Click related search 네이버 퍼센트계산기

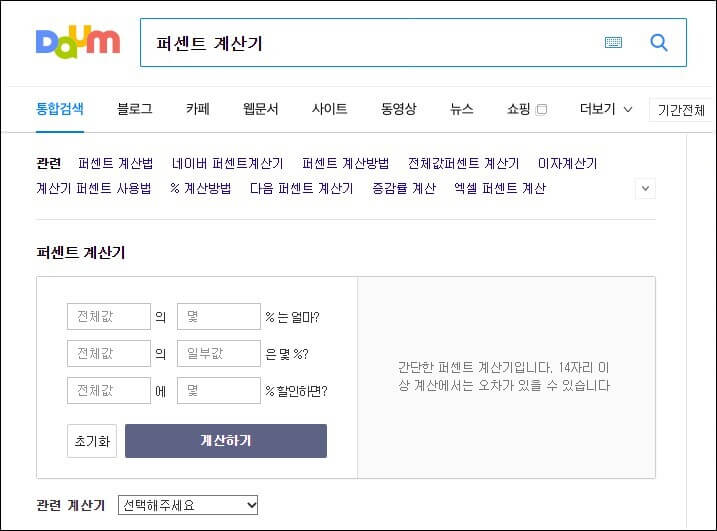click(x=228, y=163)
